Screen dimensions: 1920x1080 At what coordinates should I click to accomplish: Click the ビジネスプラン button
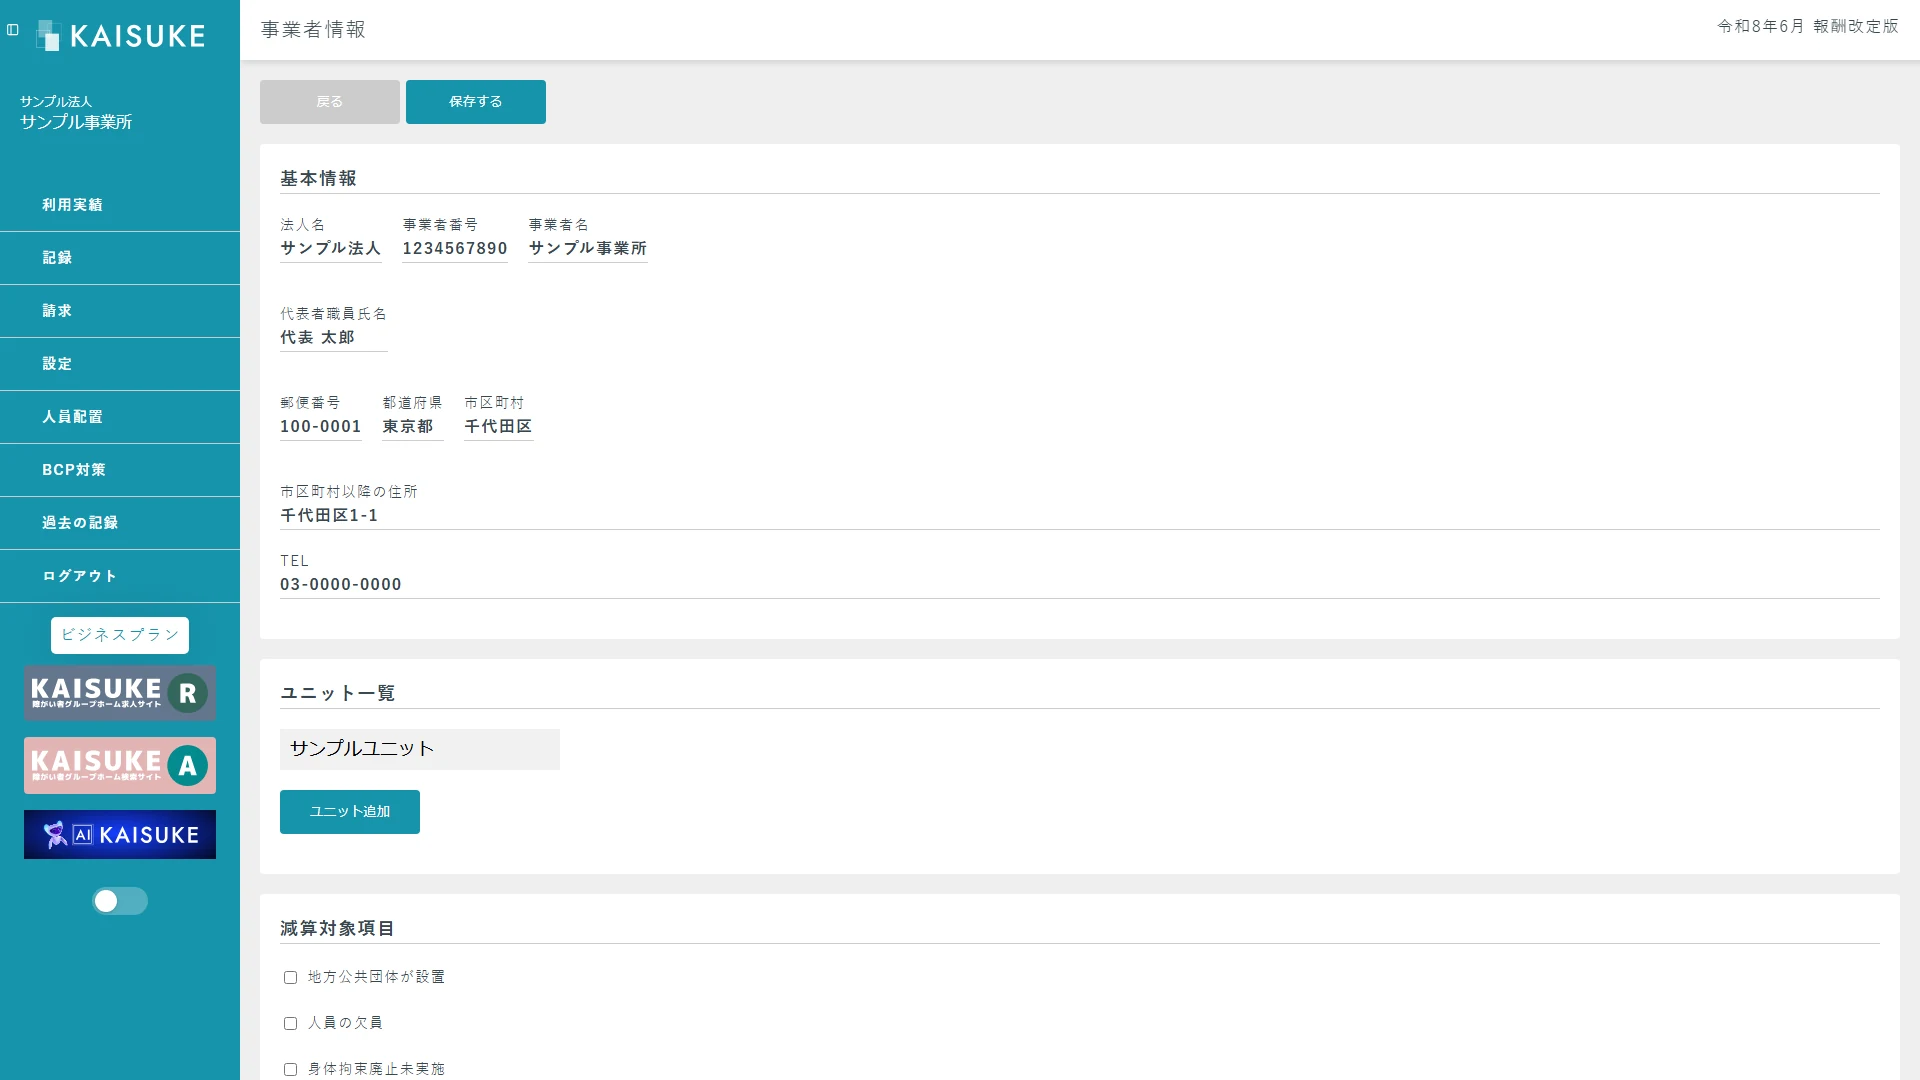tap(120, 635)
